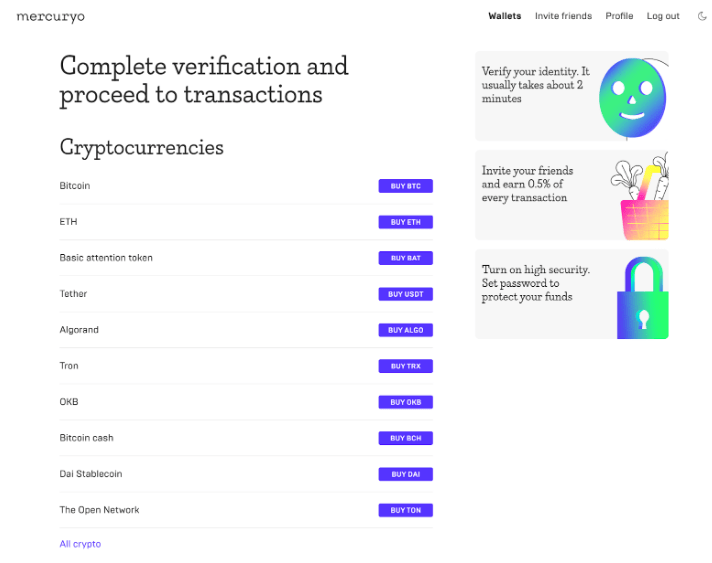Click the BUY ETH button
Screen dimensions: 712x563
[405, 222]
